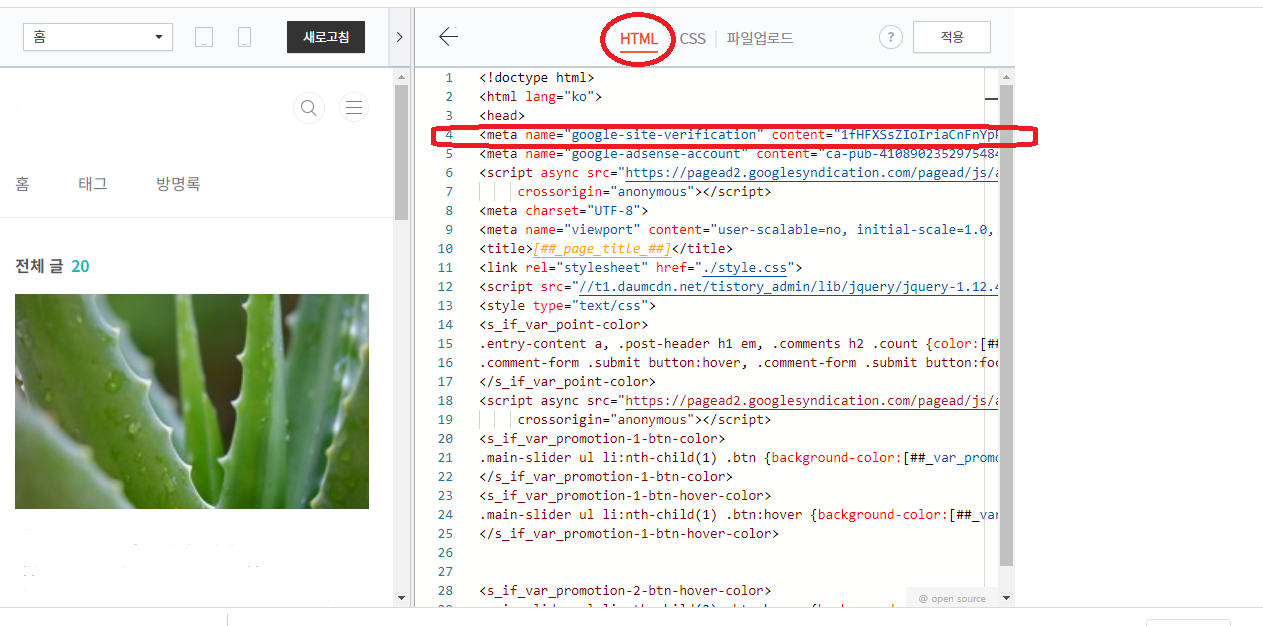Click the .main-slider .btn:hover line 24
This screenshot has height=626, width=1263.
(x=739, y=514)
